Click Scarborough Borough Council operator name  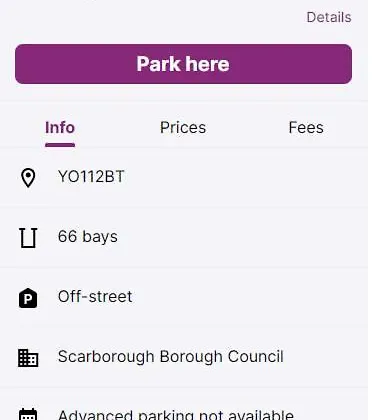(x=171, y=357)
